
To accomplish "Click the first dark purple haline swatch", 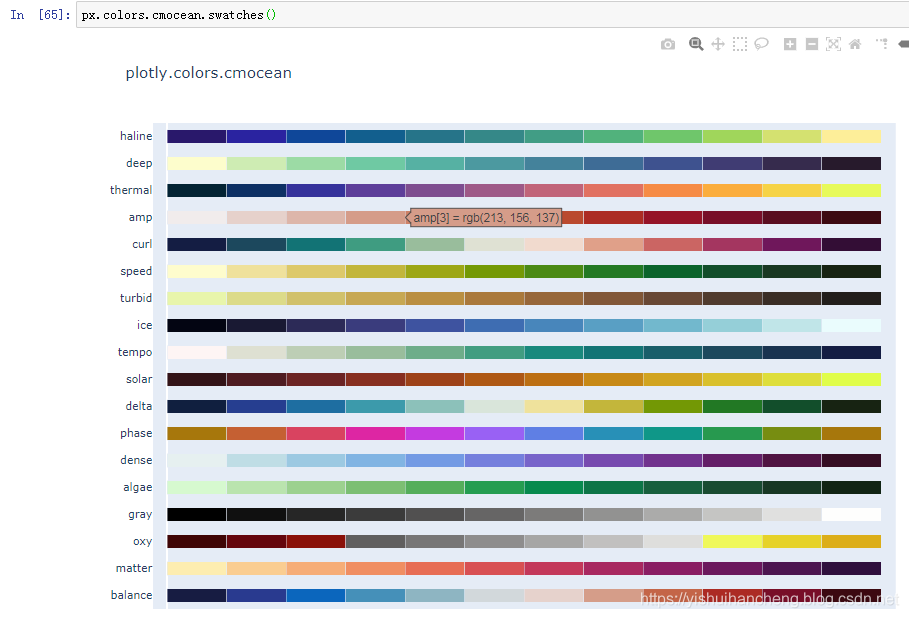I will 197,136.
